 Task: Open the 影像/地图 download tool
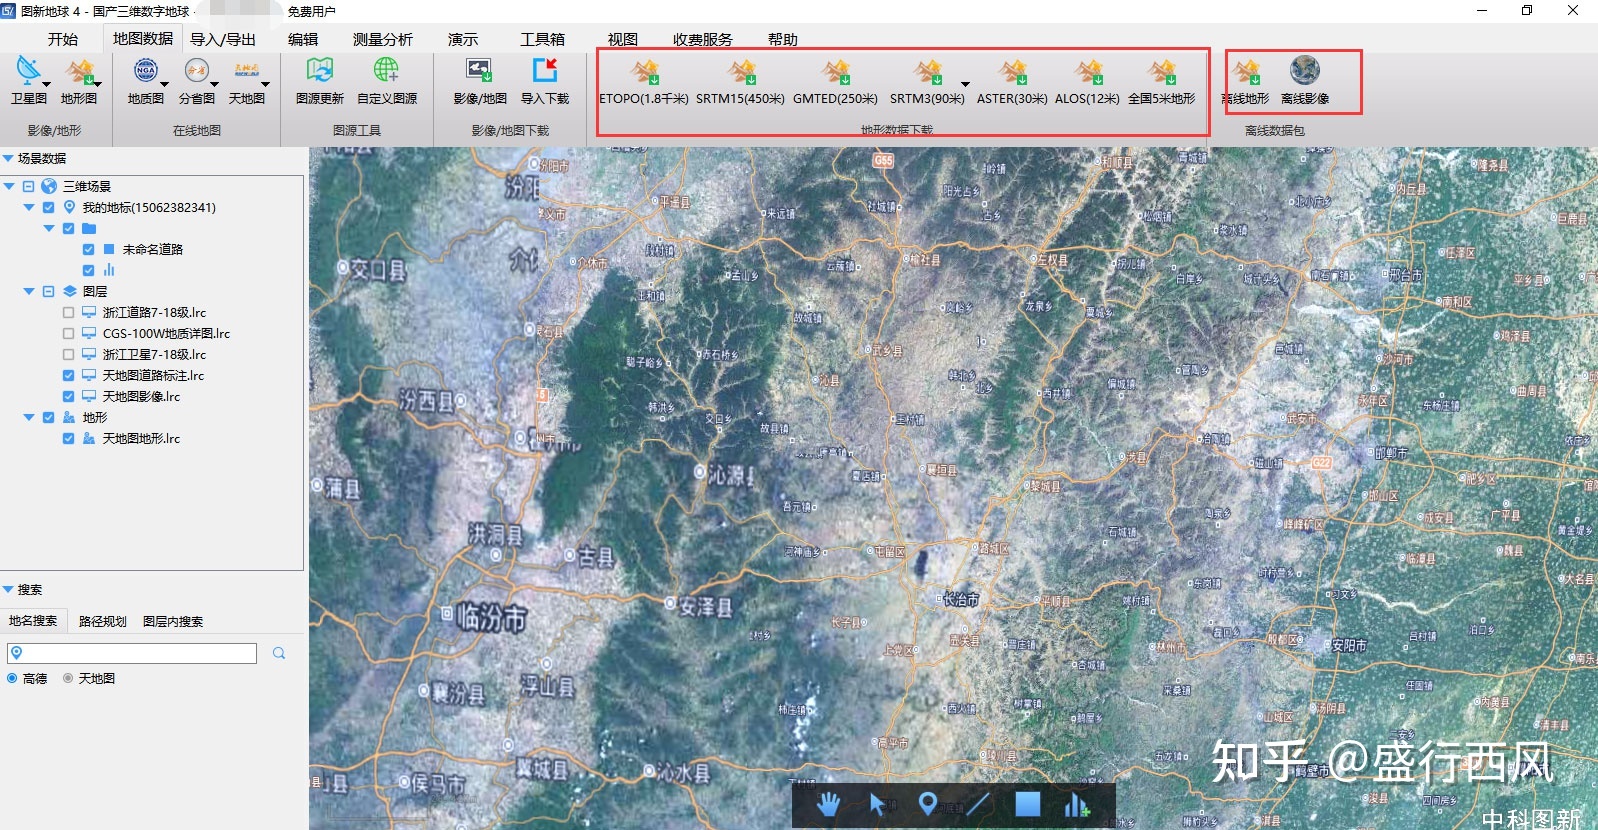(x=480, y=80)
